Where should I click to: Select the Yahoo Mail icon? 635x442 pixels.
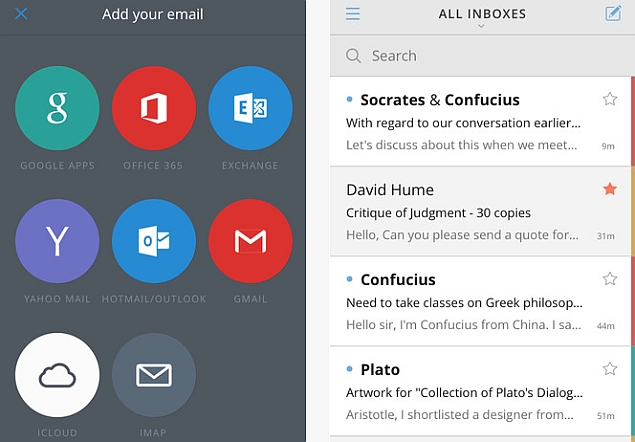(57, 241)
